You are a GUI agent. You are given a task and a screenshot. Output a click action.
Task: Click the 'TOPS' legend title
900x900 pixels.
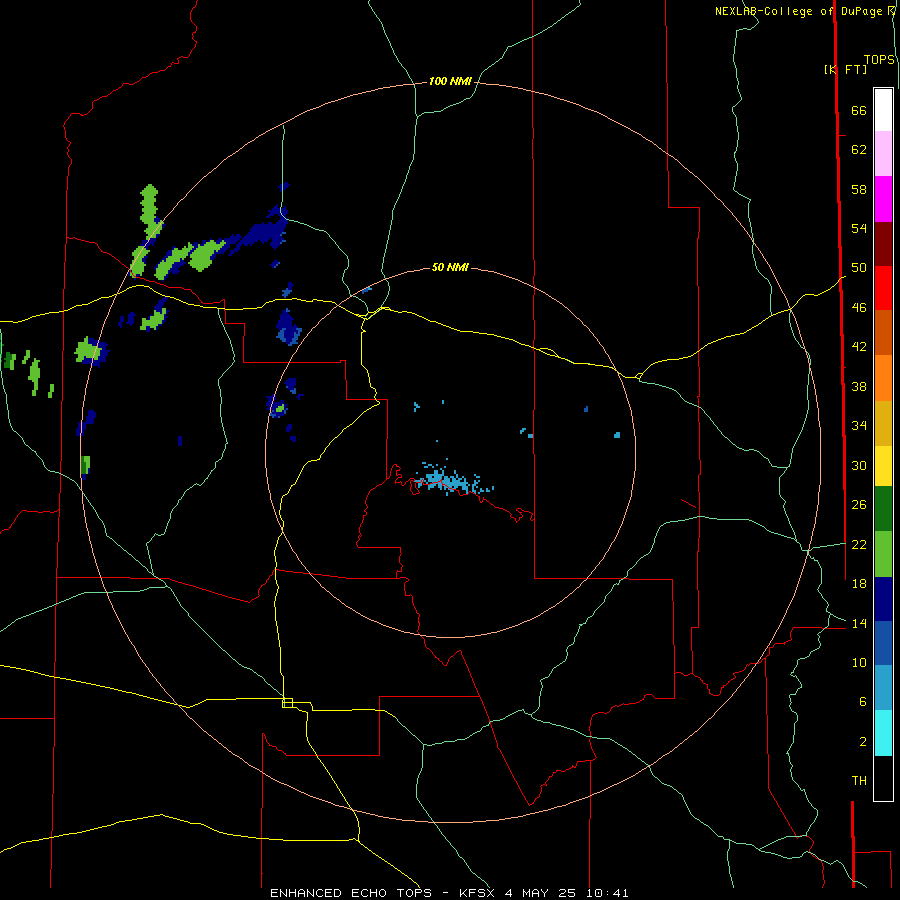(x=879, y=60)
